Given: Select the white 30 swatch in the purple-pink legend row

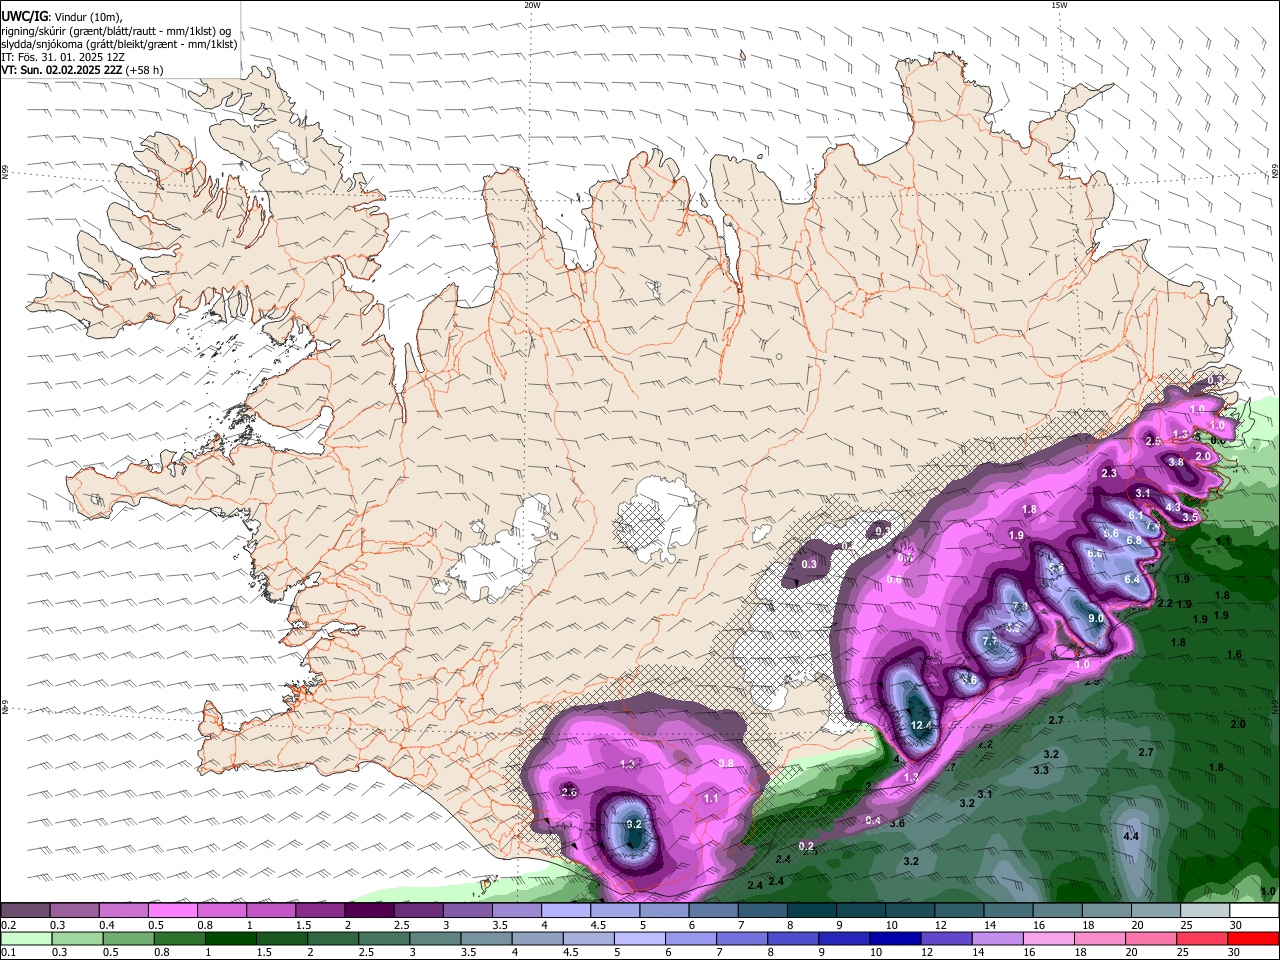Looking at the screenshot, I should pyautogui.click(x=1255, y=910).
